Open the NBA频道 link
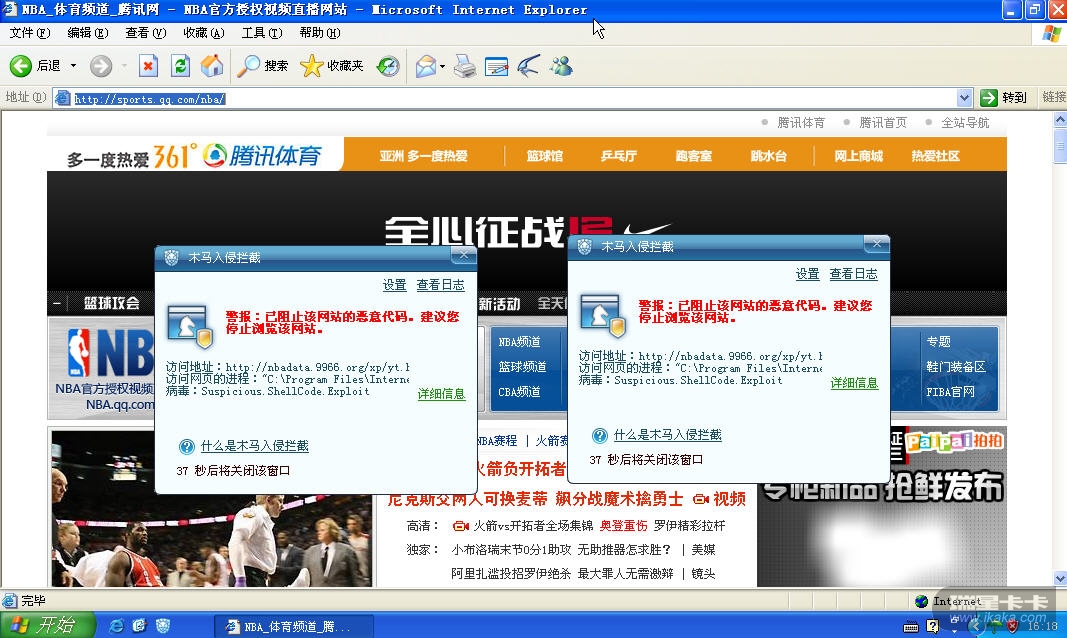 519,342
